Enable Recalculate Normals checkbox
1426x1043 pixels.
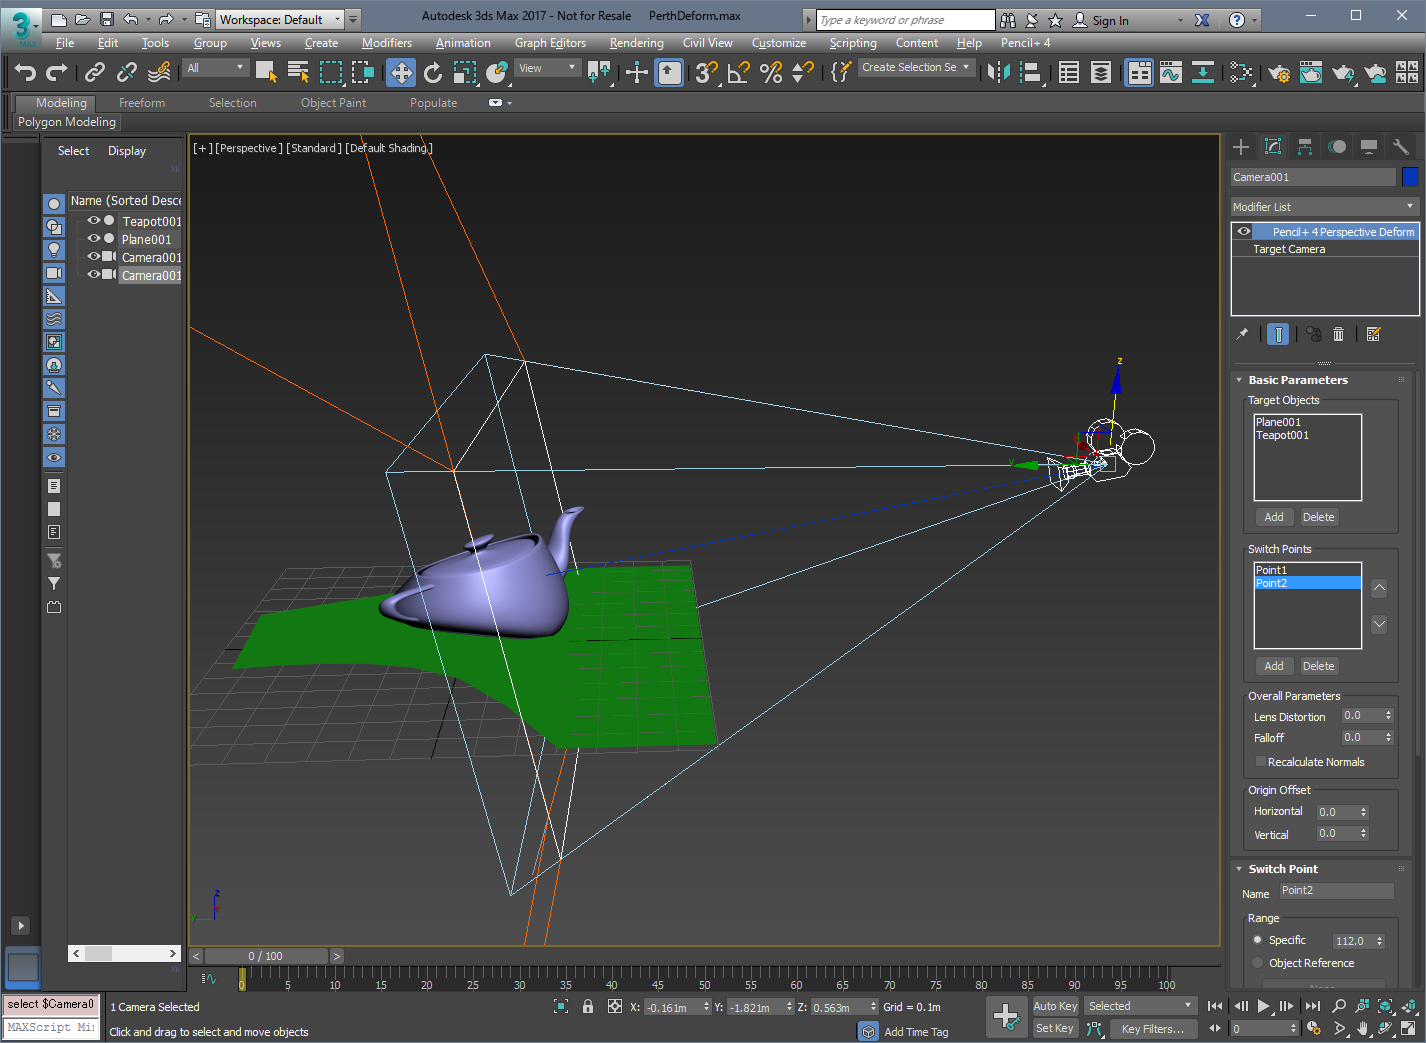tap(1260, 762)
